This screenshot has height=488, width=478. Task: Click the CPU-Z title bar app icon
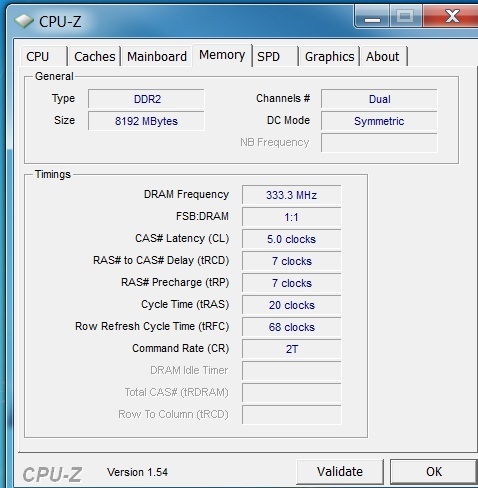[24, 21]
